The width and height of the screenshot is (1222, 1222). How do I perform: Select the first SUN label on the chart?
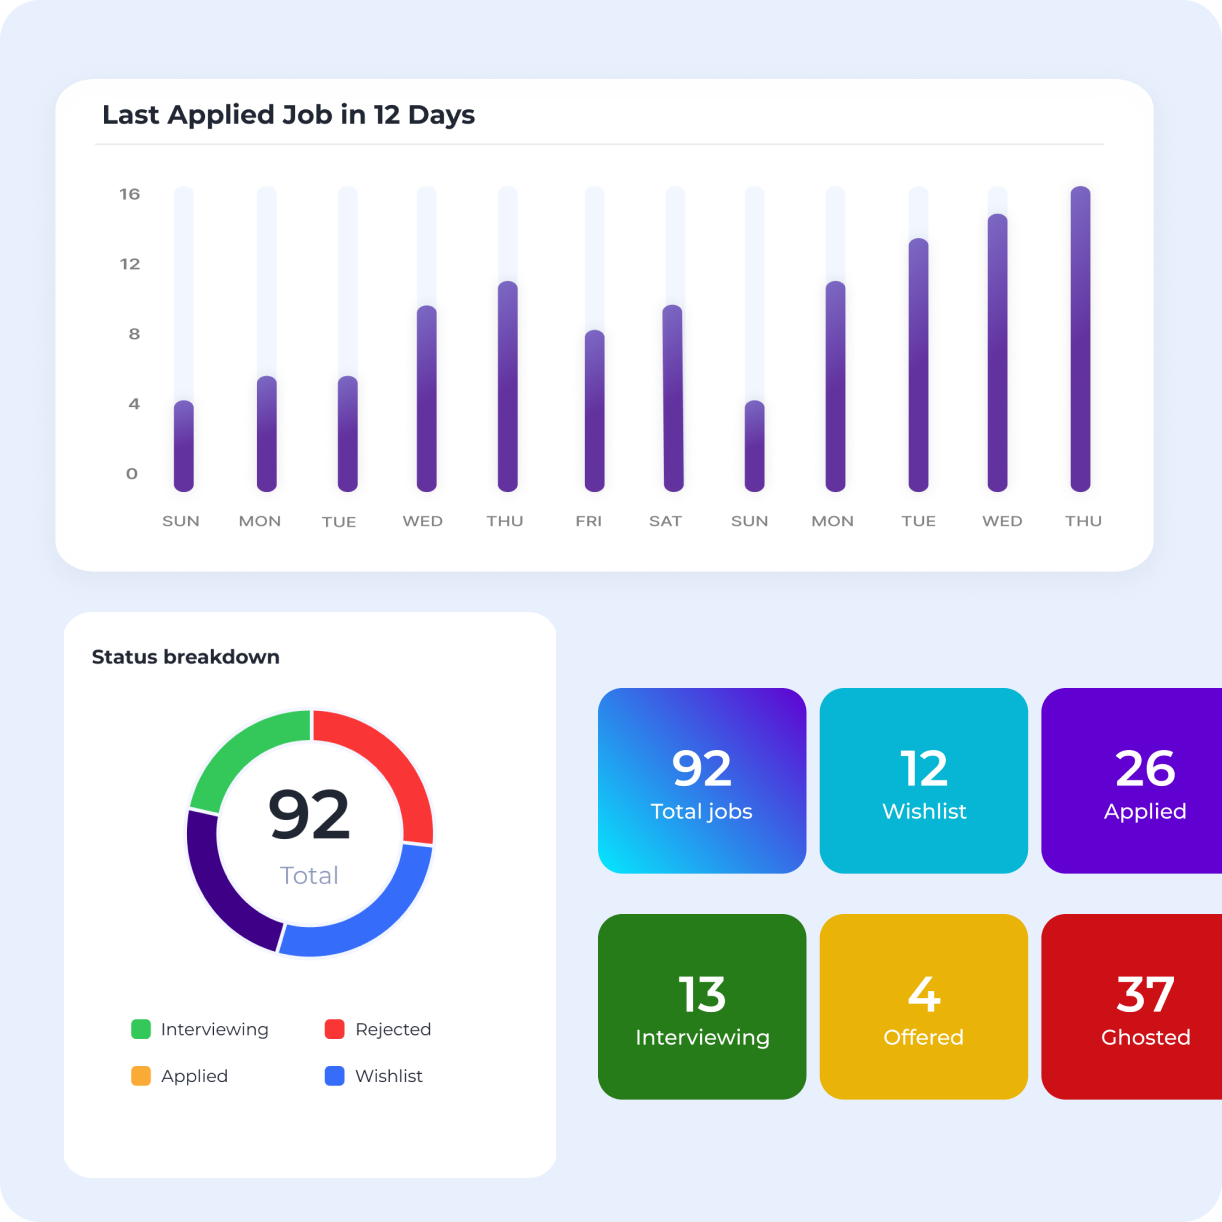[x=181, y=520]
